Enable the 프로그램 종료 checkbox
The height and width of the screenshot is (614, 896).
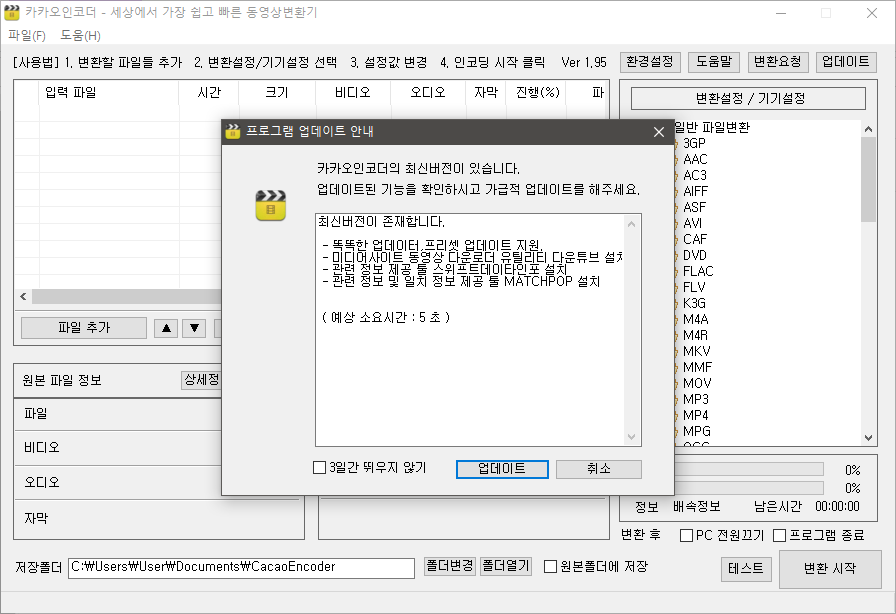point(779,536)
